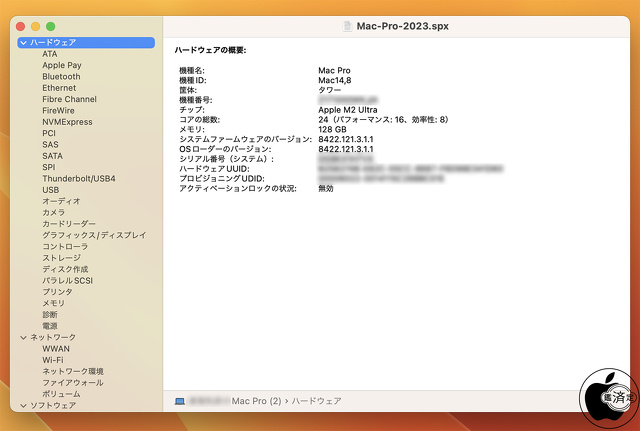Select SPI entry
Screen dimensions: 640x431
pos(49,167)
